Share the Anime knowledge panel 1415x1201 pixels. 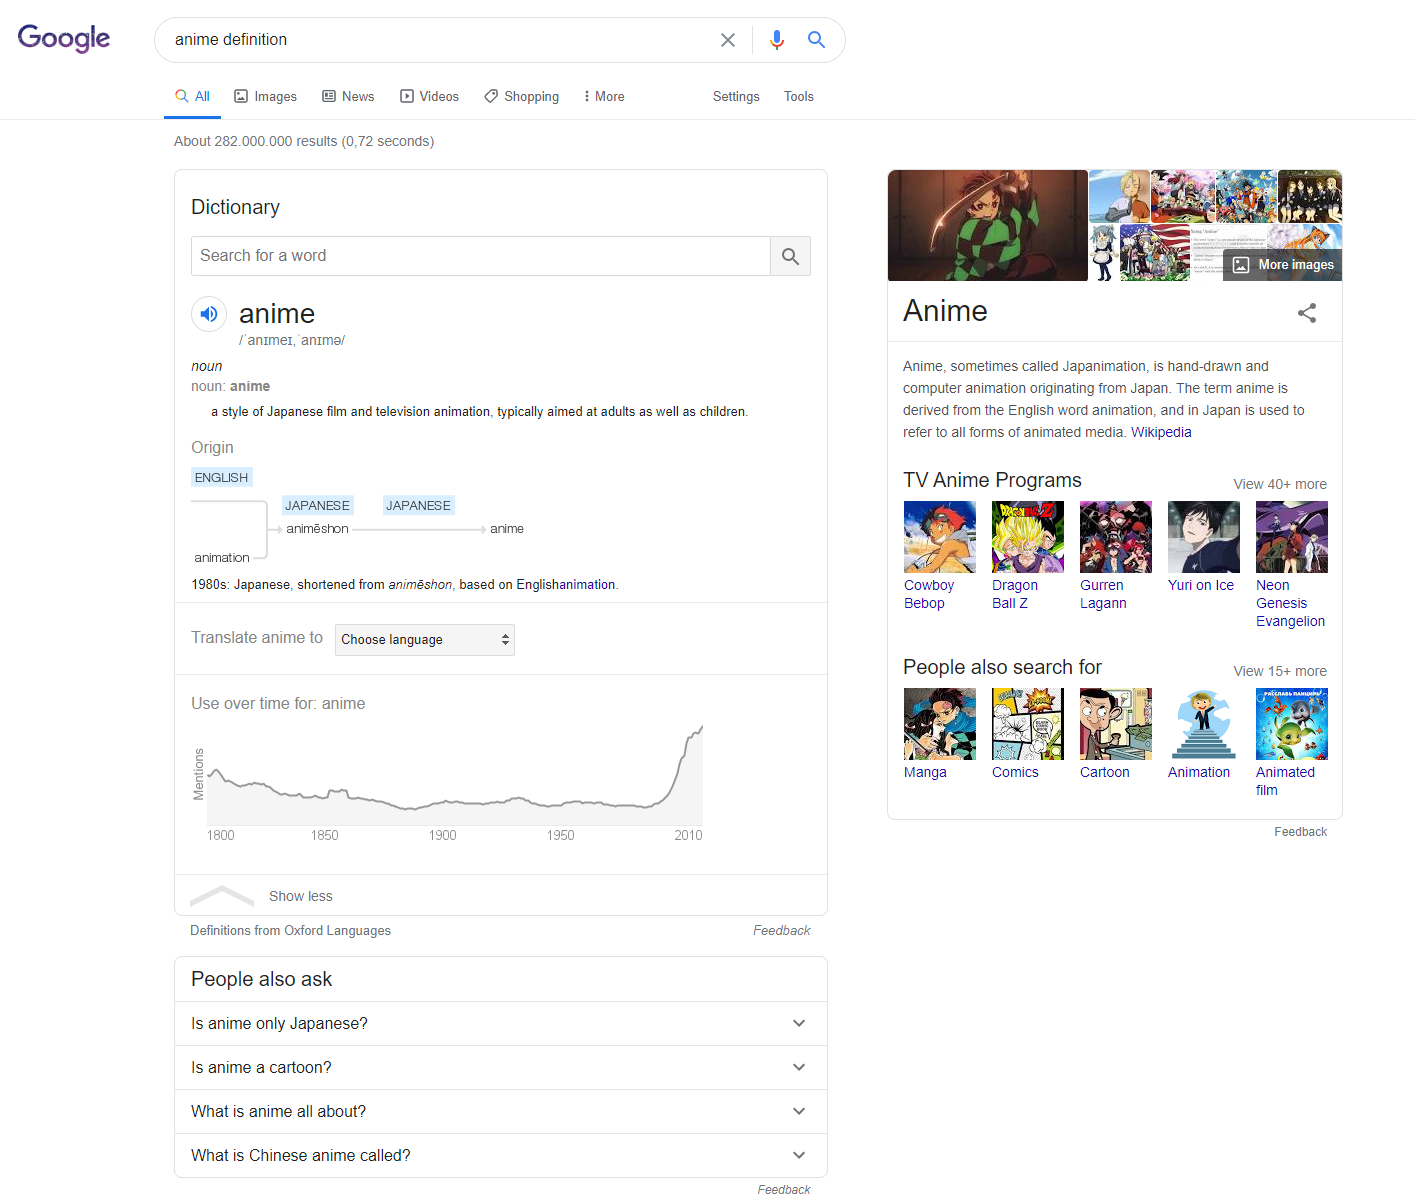(x=1306, y=313)
